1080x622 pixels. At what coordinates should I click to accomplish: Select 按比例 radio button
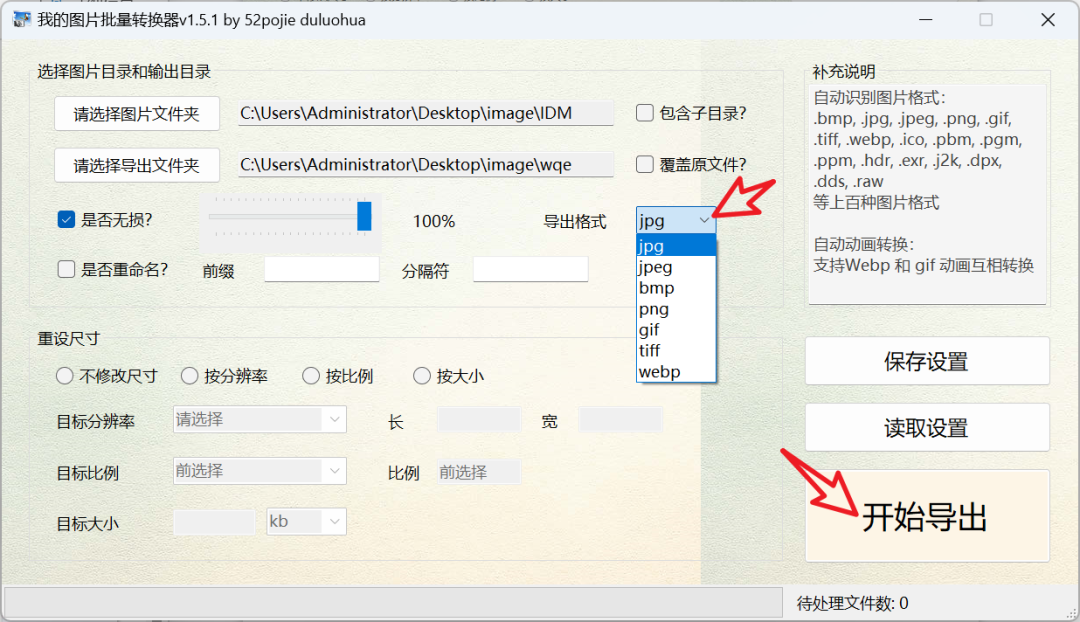[311, 376]
